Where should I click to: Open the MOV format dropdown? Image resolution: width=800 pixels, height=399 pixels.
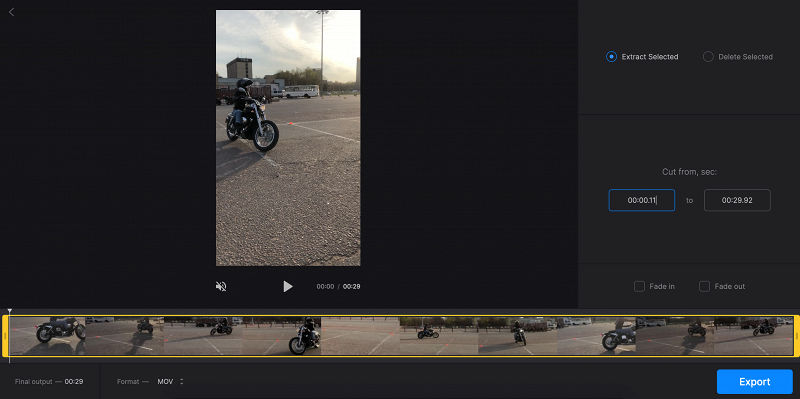click(170, 381)
